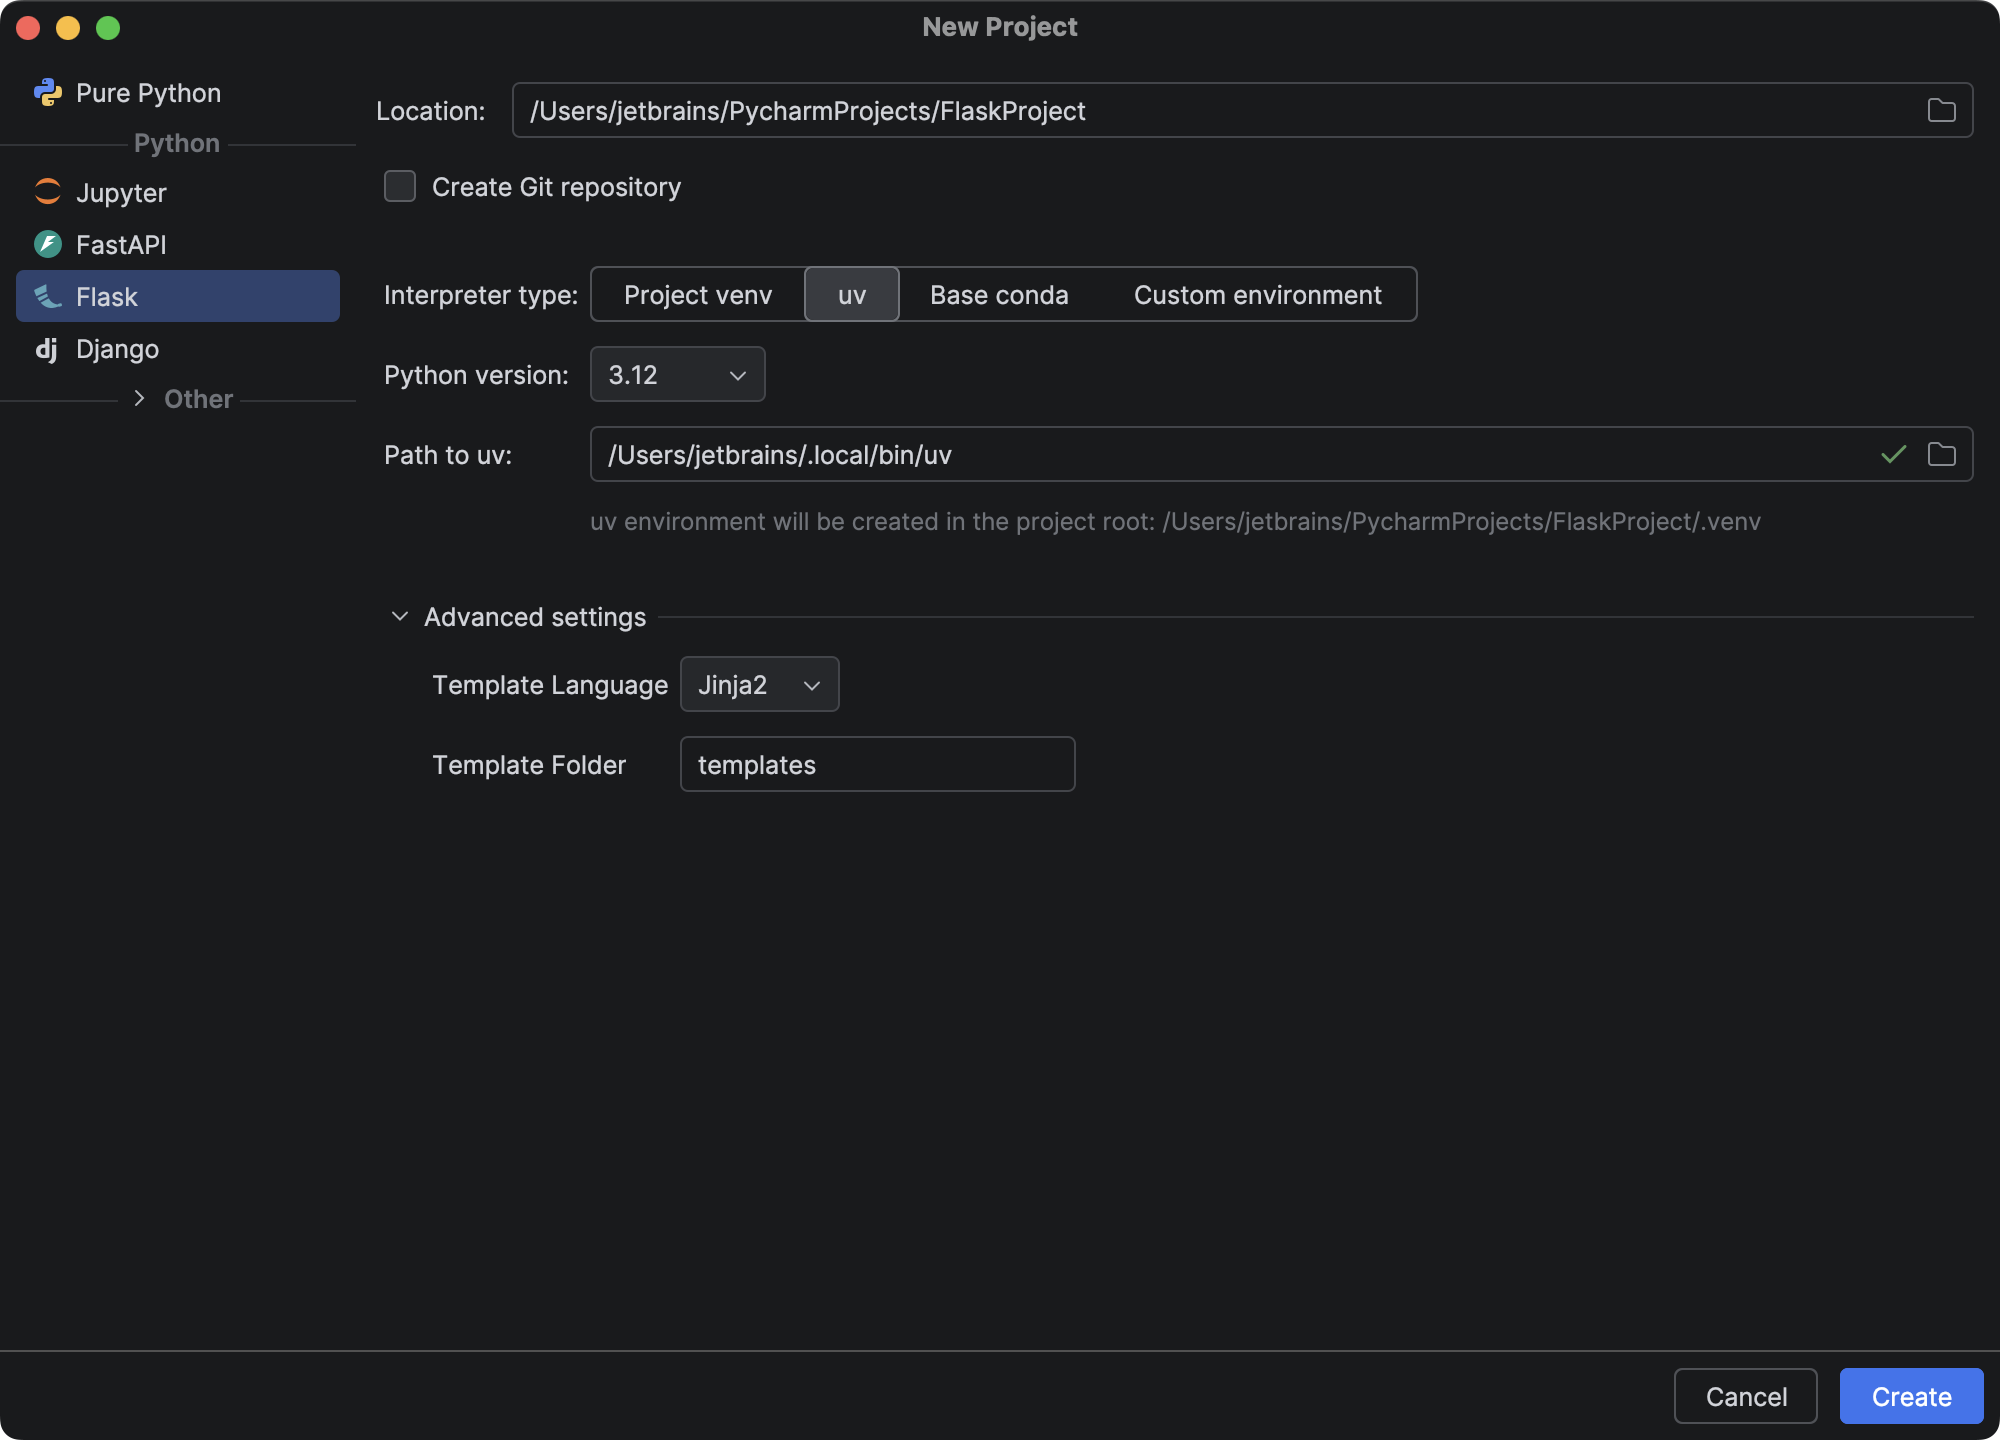The image size is (2000, 1440).
Task: Choose Custom environment interpreter type
Action: (x=1257, y=295)
